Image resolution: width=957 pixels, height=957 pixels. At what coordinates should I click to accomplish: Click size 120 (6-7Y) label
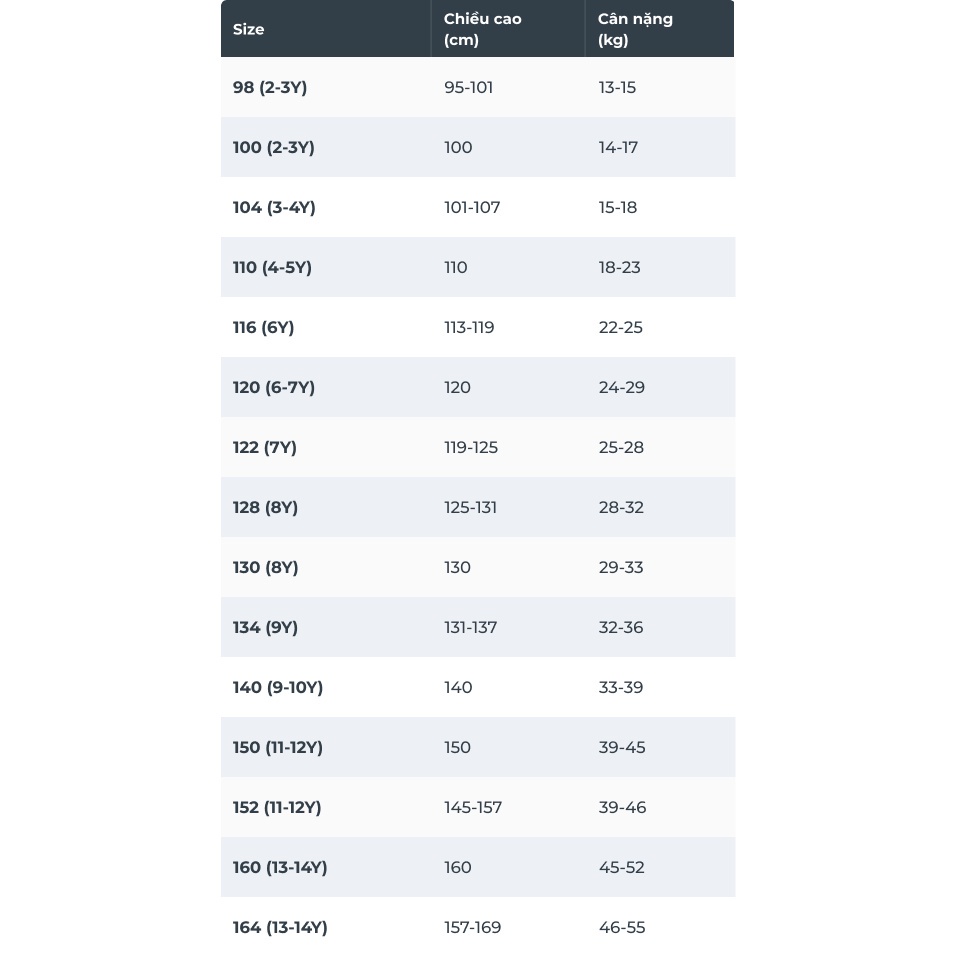coord(274,387)
